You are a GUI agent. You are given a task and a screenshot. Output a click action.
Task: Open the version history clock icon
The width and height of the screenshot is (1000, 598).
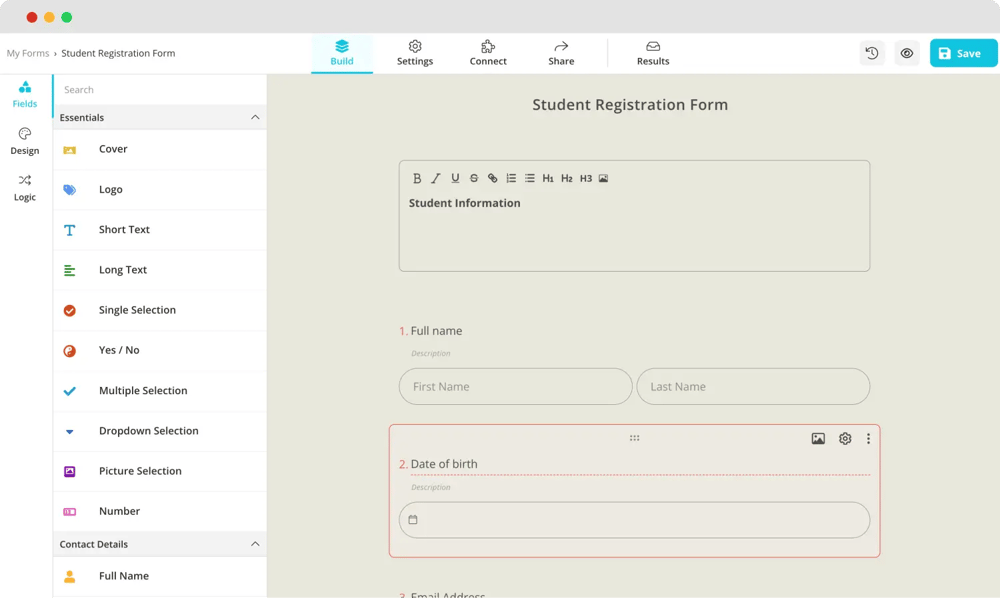(x=872, y=53)
